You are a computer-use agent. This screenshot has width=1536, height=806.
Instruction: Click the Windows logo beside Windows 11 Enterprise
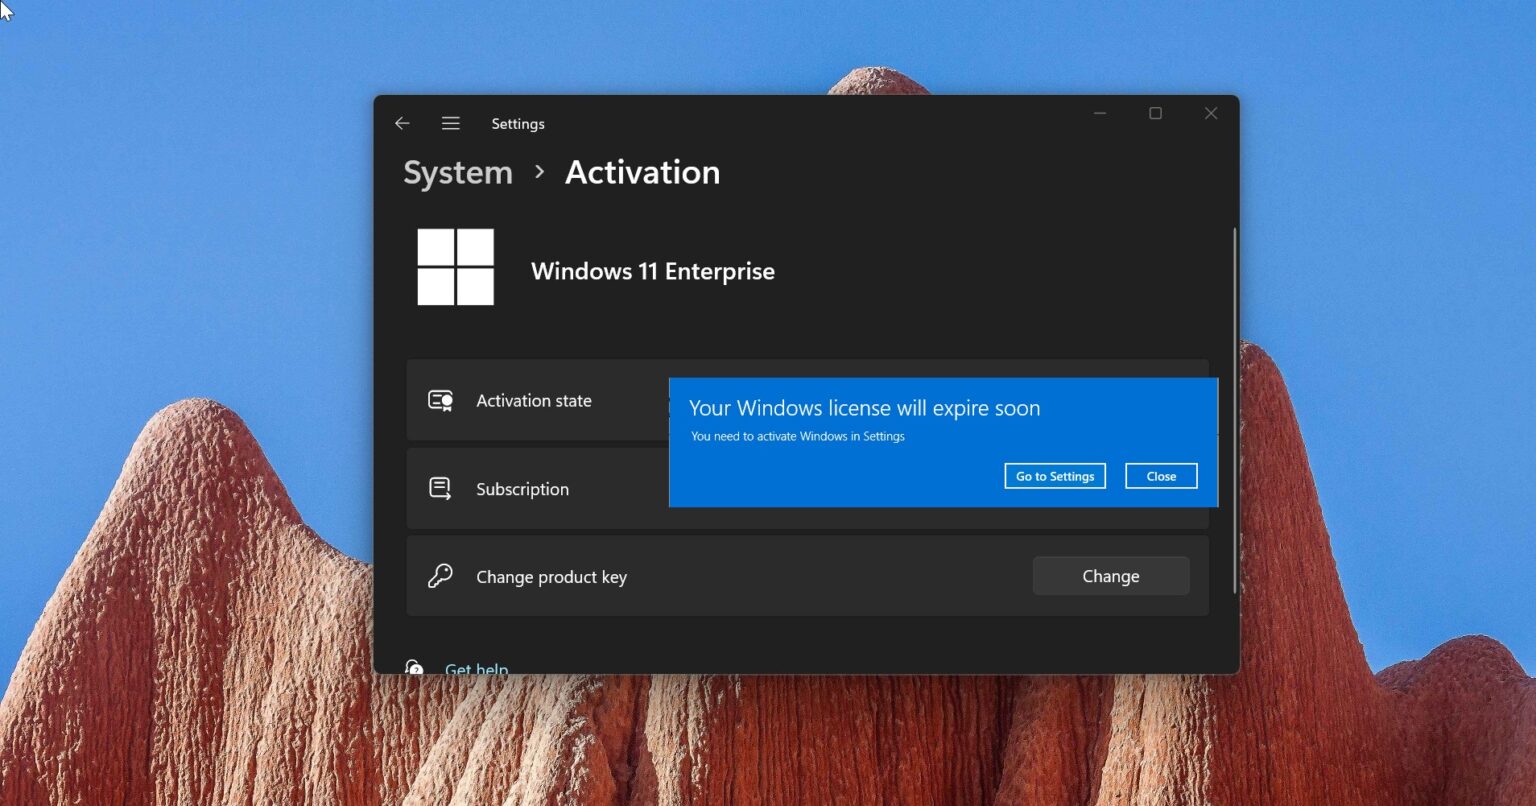[456, 267]
